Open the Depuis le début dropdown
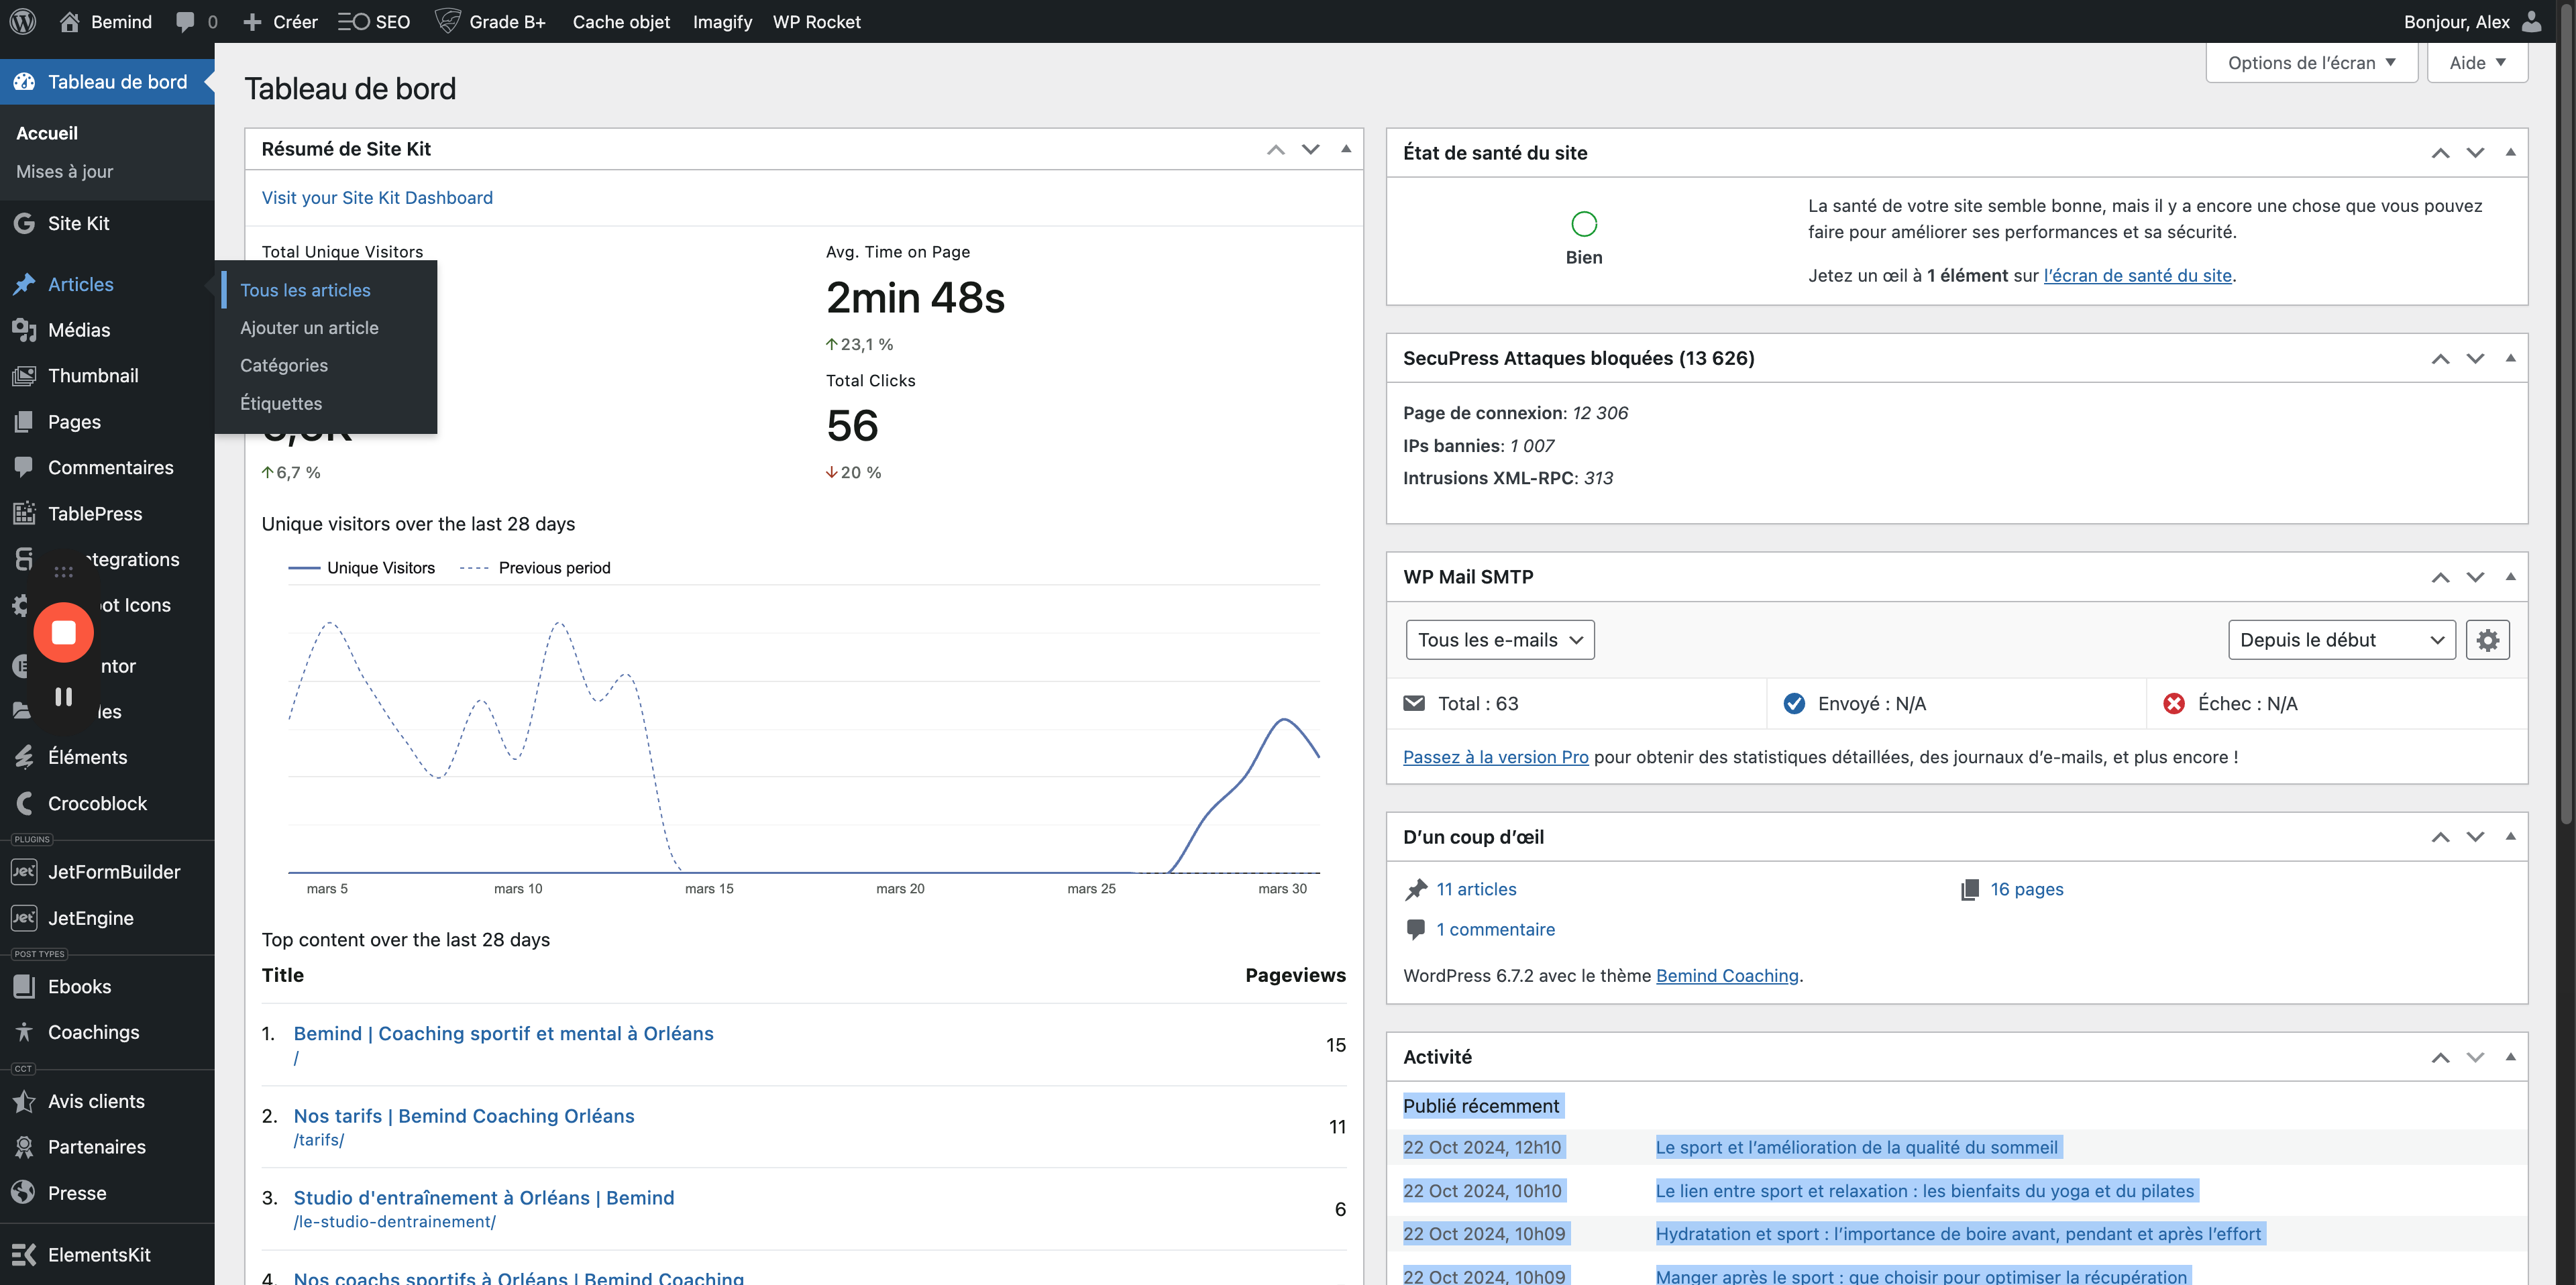 tap(2342, 640)
